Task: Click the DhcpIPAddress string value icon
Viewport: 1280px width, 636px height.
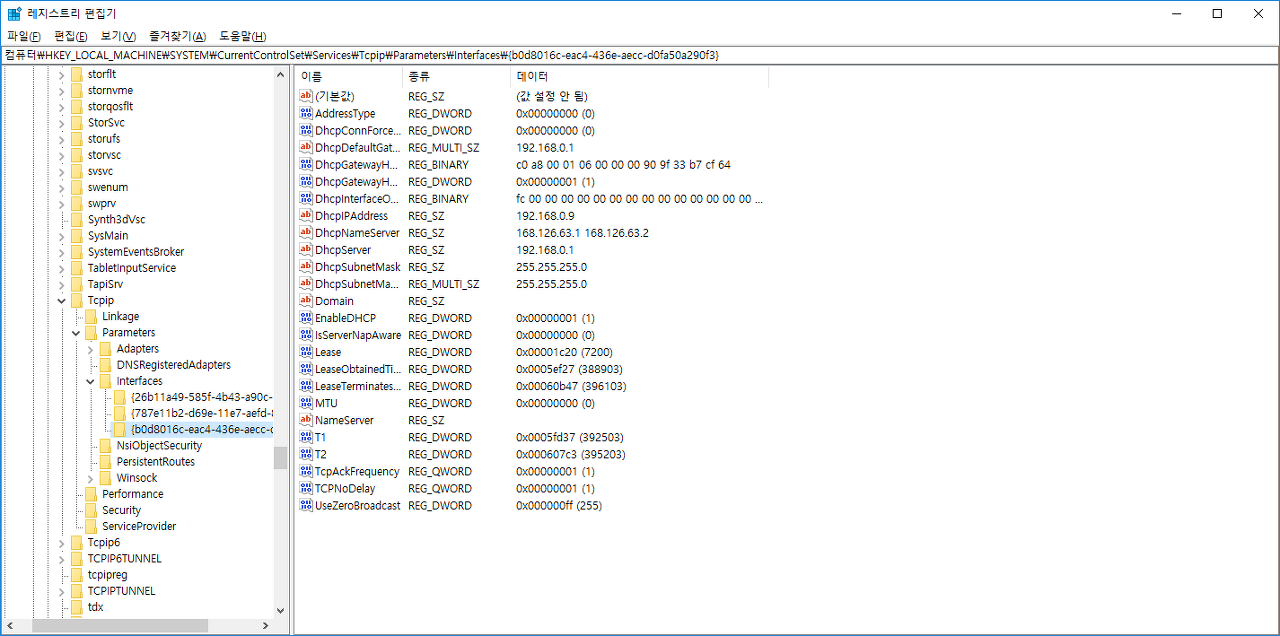Action: [307, 216]
